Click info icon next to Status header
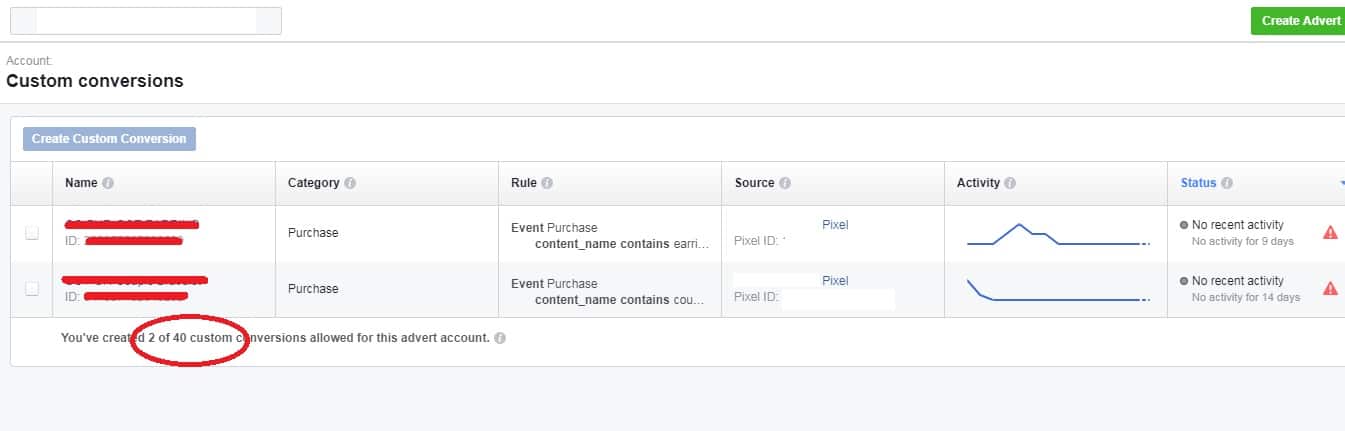1345x431 pixels. click(x=1227, y=184)
